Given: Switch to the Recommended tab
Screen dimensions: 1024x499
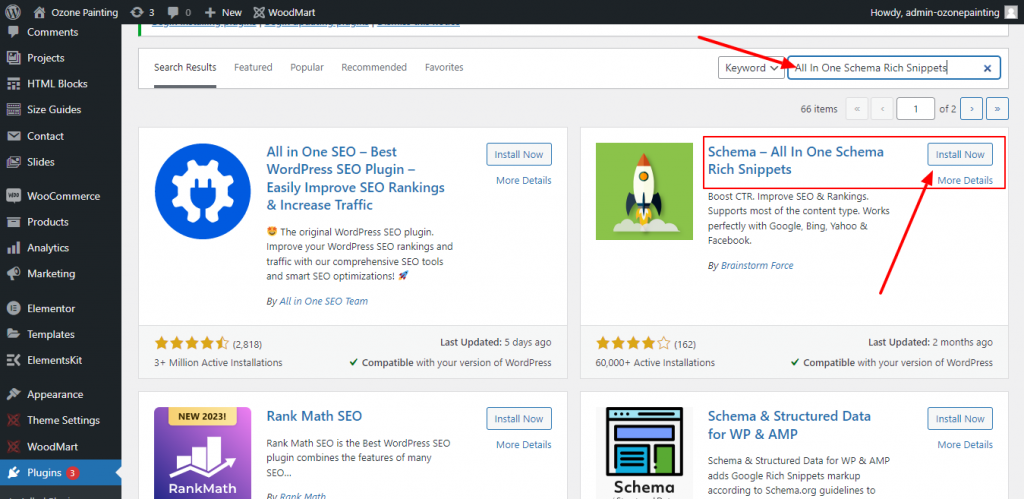Looking at the screenshot, I should coord(374,67).
